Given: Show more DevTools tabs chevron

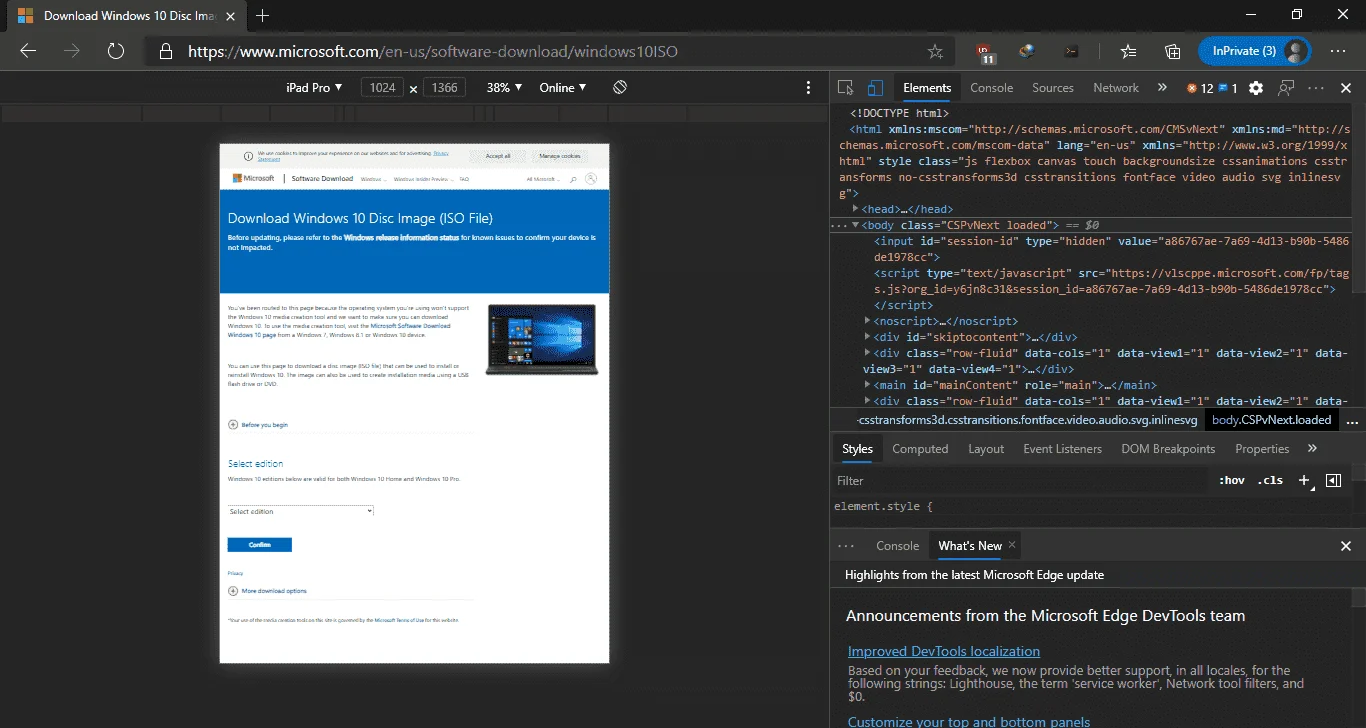Looking at the screenshot, I should click(1162, 88).
